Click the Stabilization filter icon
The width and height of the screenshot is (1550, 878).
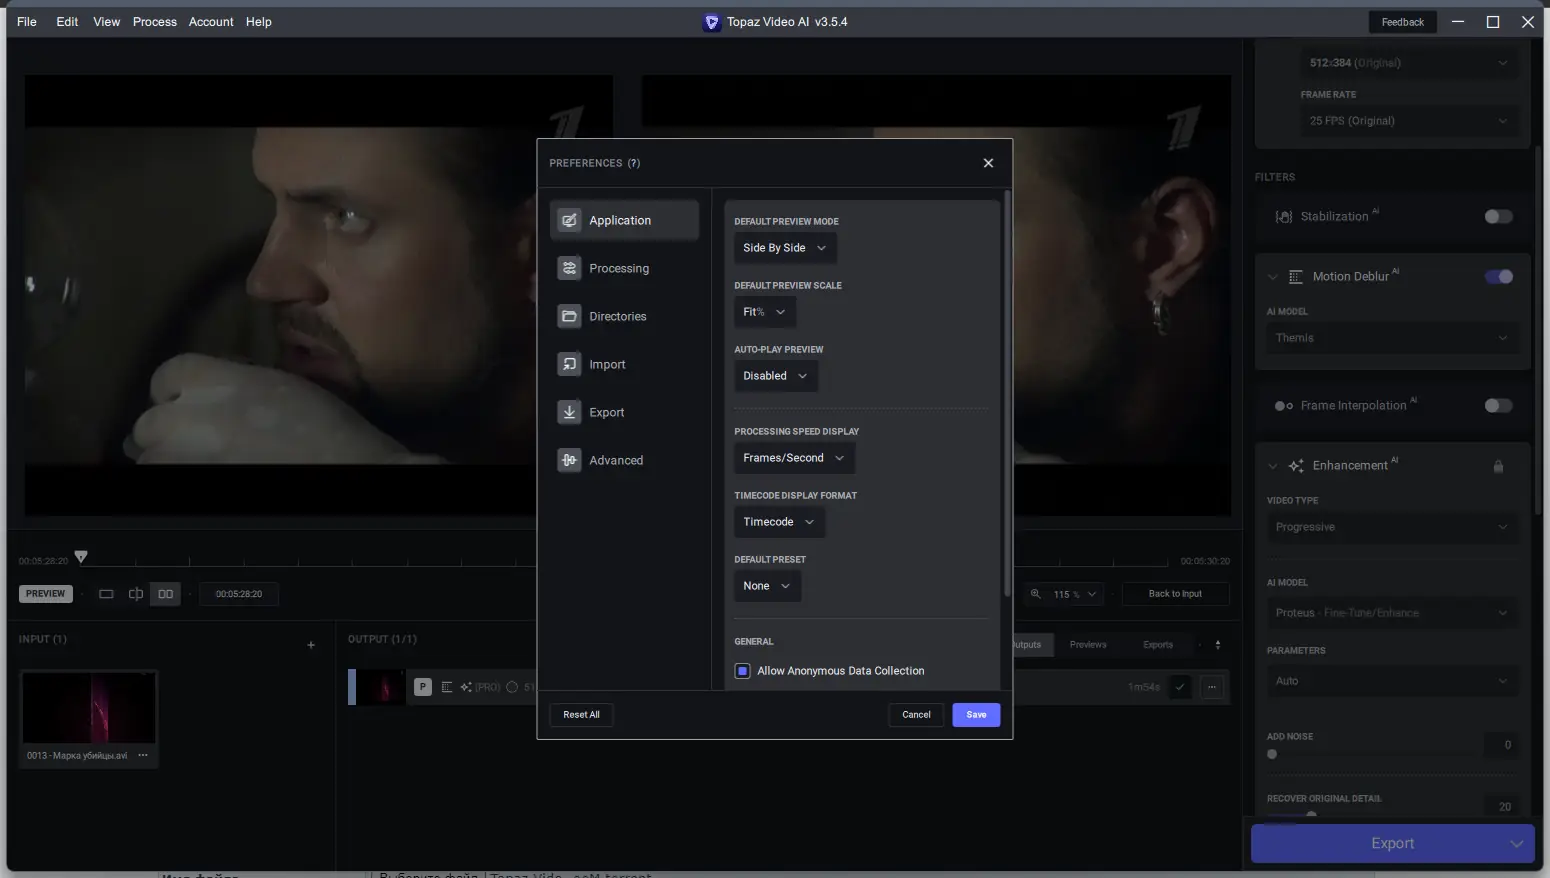[1284, 216]
